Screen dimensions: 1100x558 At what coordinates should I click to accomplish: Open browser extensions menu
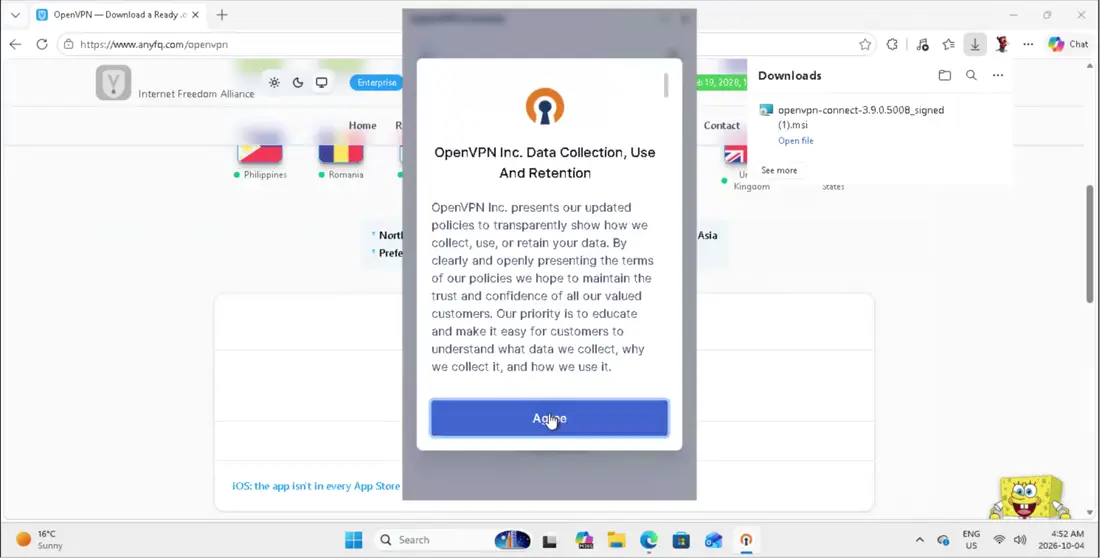click(x=892, y=44)
